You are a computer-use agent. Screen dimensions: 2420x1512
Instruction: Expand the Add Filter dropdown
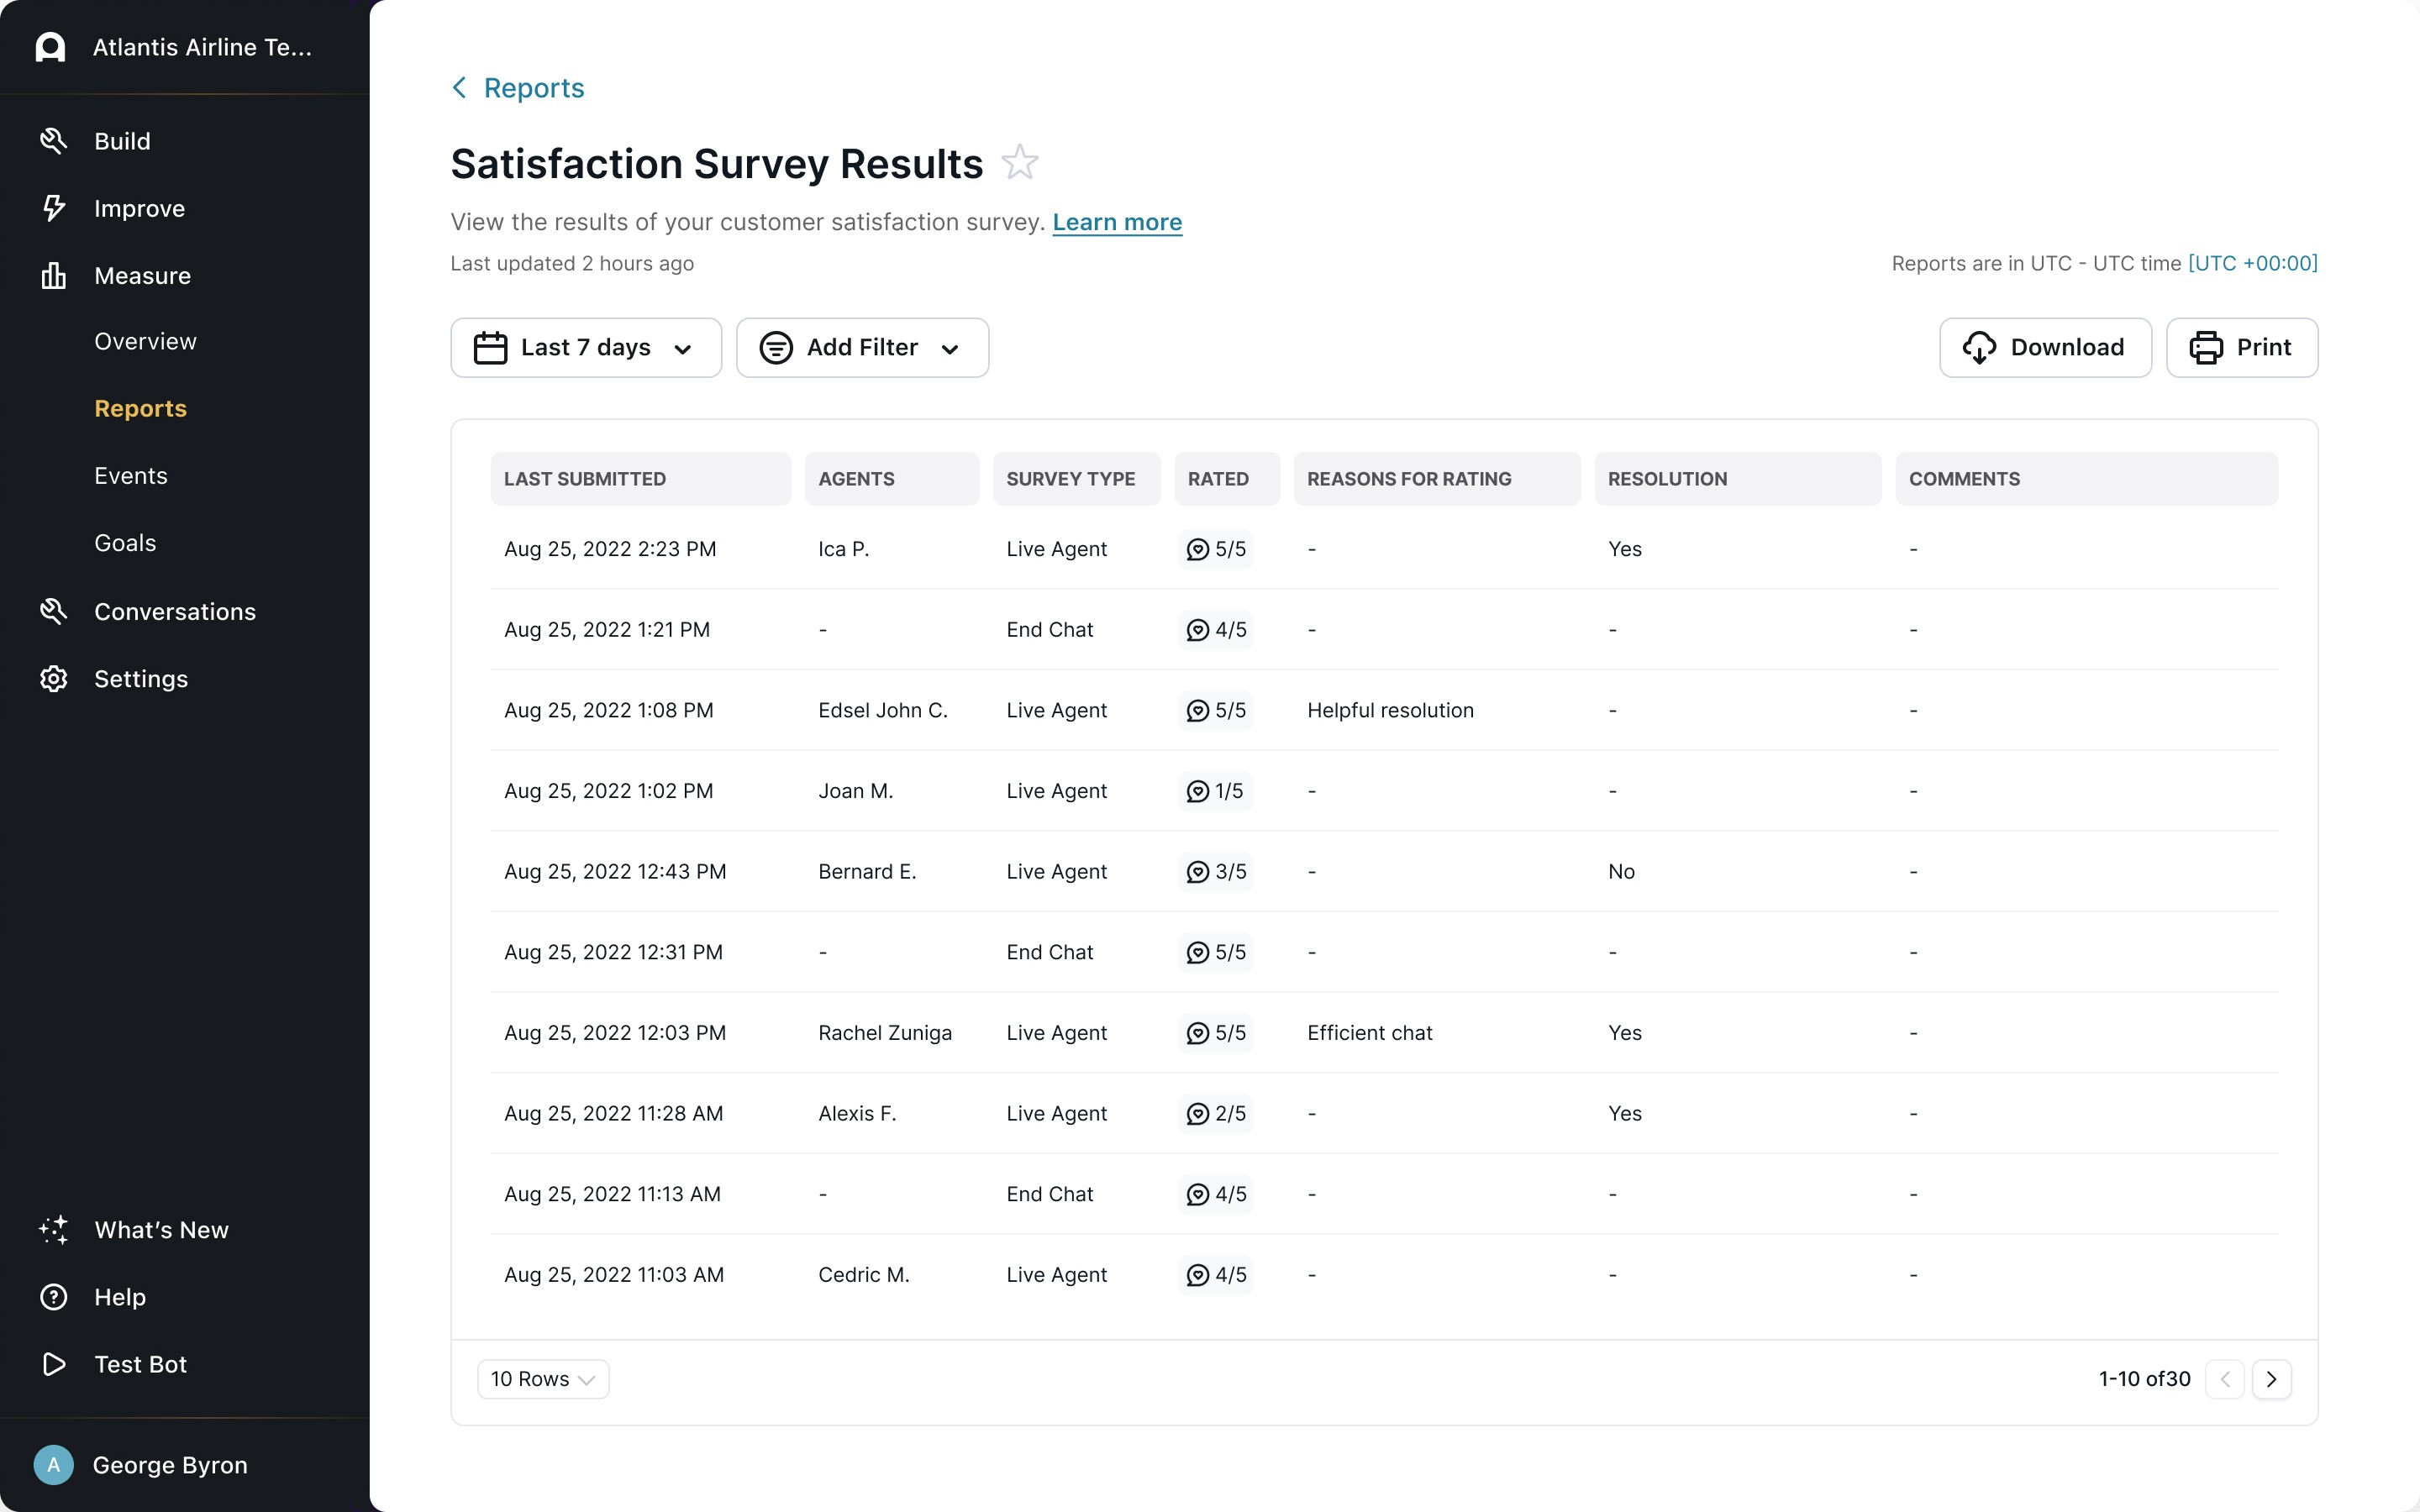pos(861,348)
